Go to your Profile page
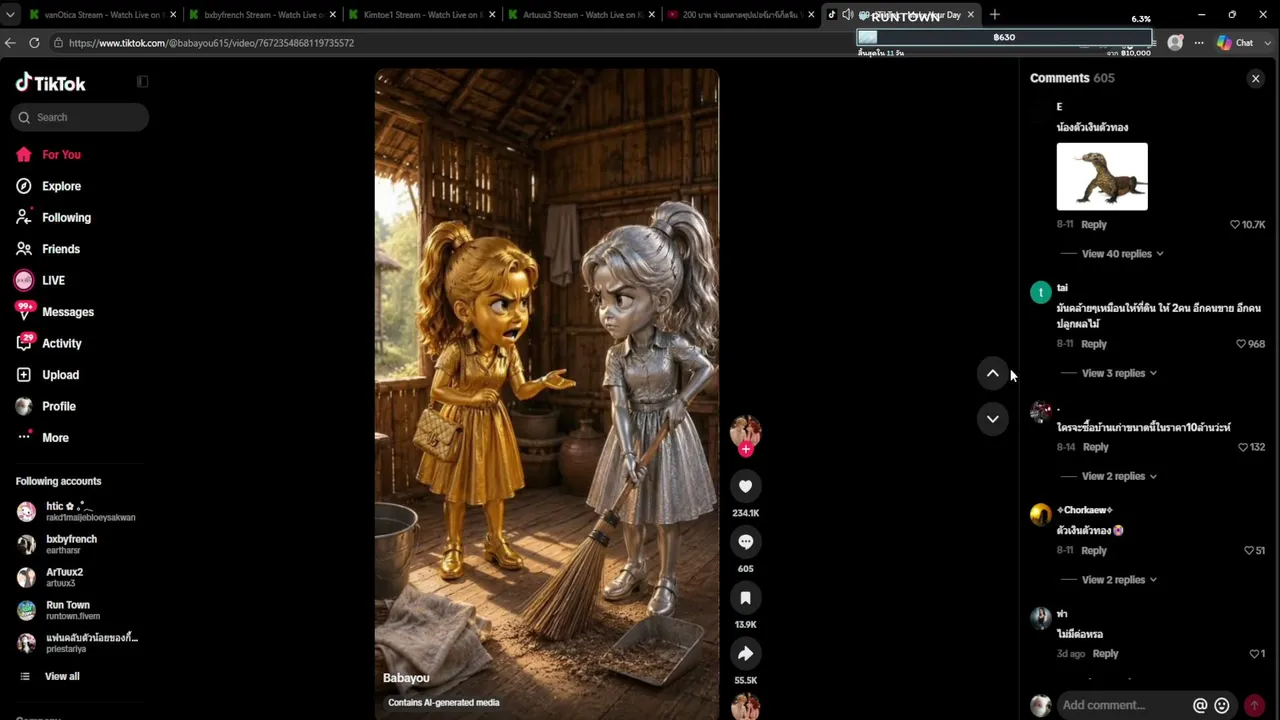Screen dimensions: 1280x720 pos(58,407)
